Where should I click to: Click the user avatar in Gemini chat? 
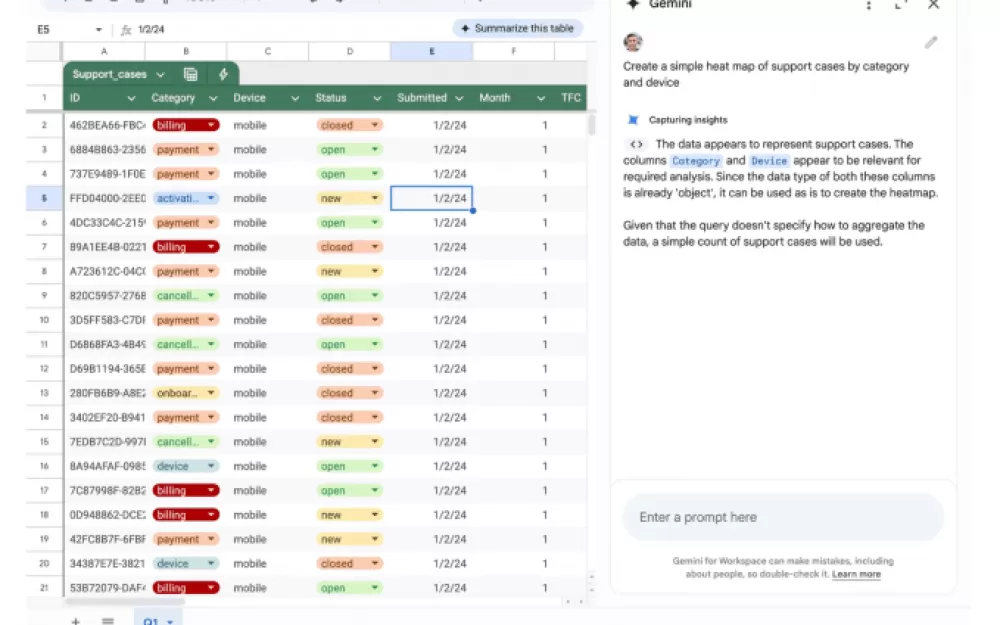[x=633, y=42]
